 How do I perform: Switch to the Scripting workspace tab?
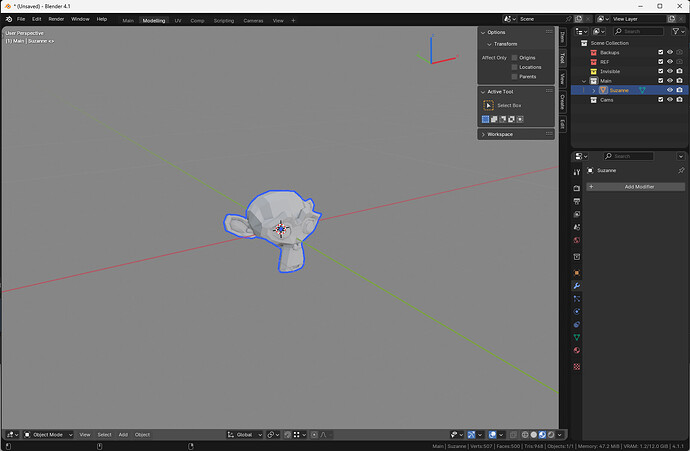[224, 21]
